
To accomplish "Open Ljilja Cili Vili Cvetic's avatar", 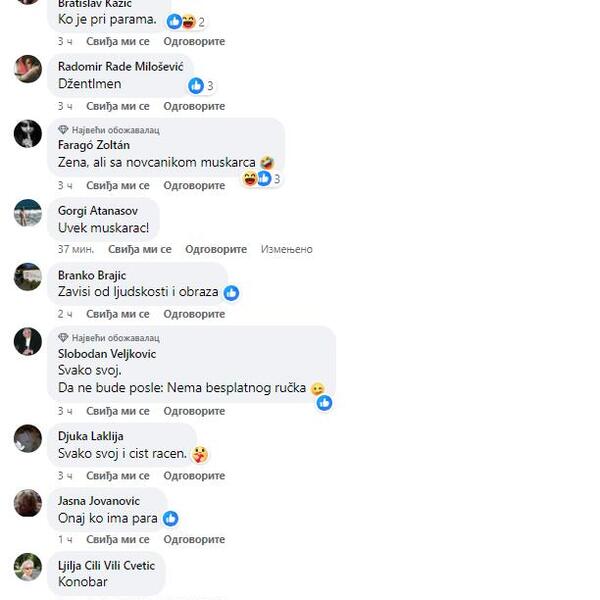I will (x=28, y=567).
